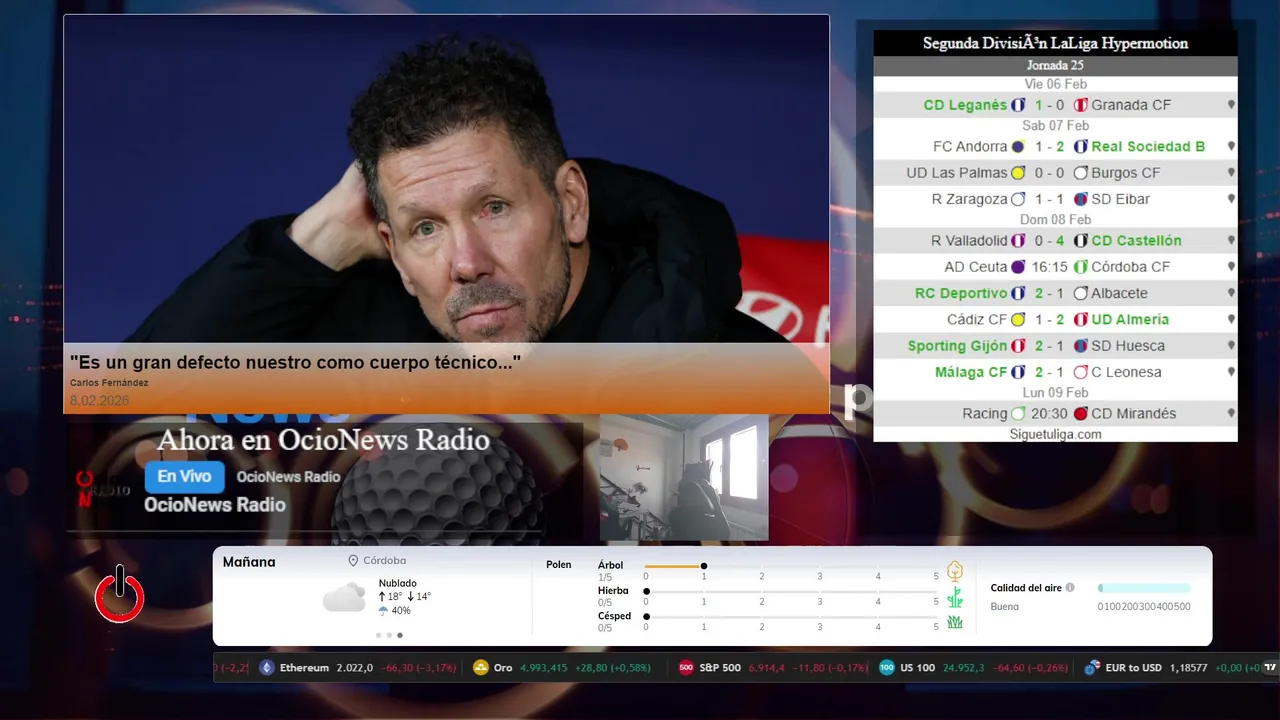This screenshot has height=720, width=1280.
Task: Open the webcam room thumbnail
Action: point(684,478)
